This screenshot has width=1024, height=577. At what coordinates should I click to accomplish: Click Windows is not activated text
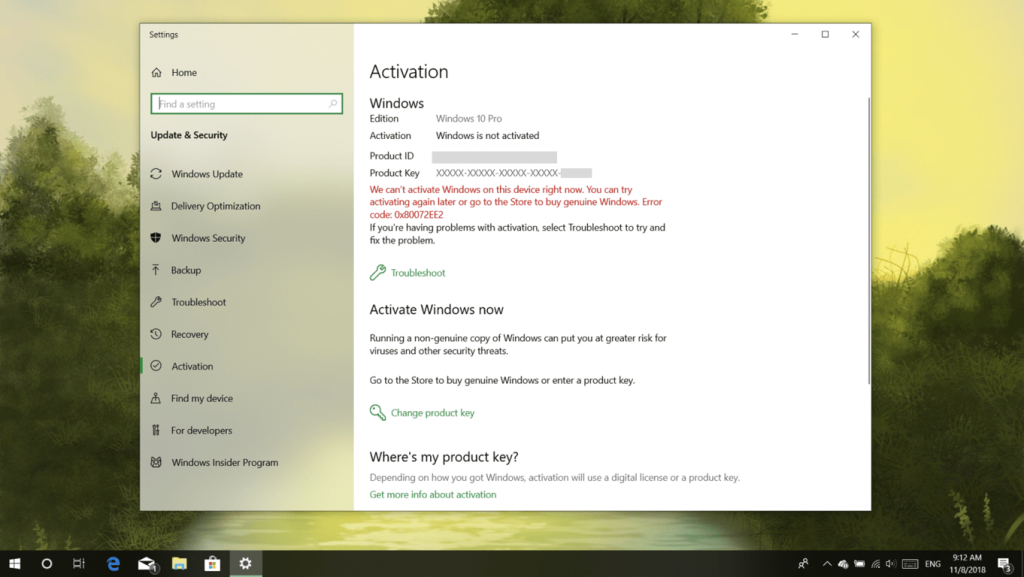487,136
